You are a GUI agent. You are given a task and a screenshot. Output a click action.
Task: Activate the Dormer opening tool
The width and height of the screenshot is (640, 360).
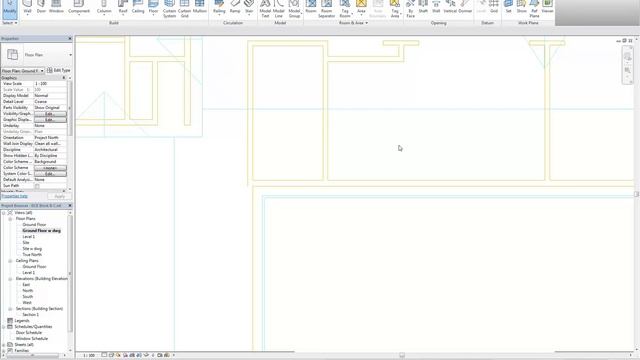tap(465, 7)
